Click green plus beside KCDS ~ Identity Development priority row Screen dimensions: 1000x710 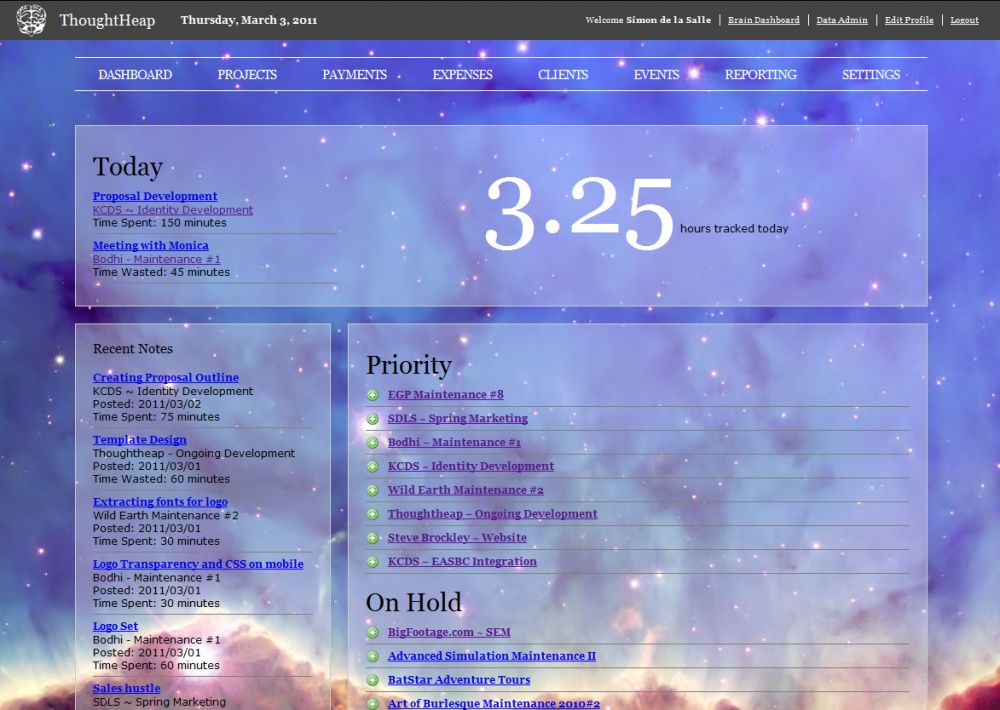372,467
